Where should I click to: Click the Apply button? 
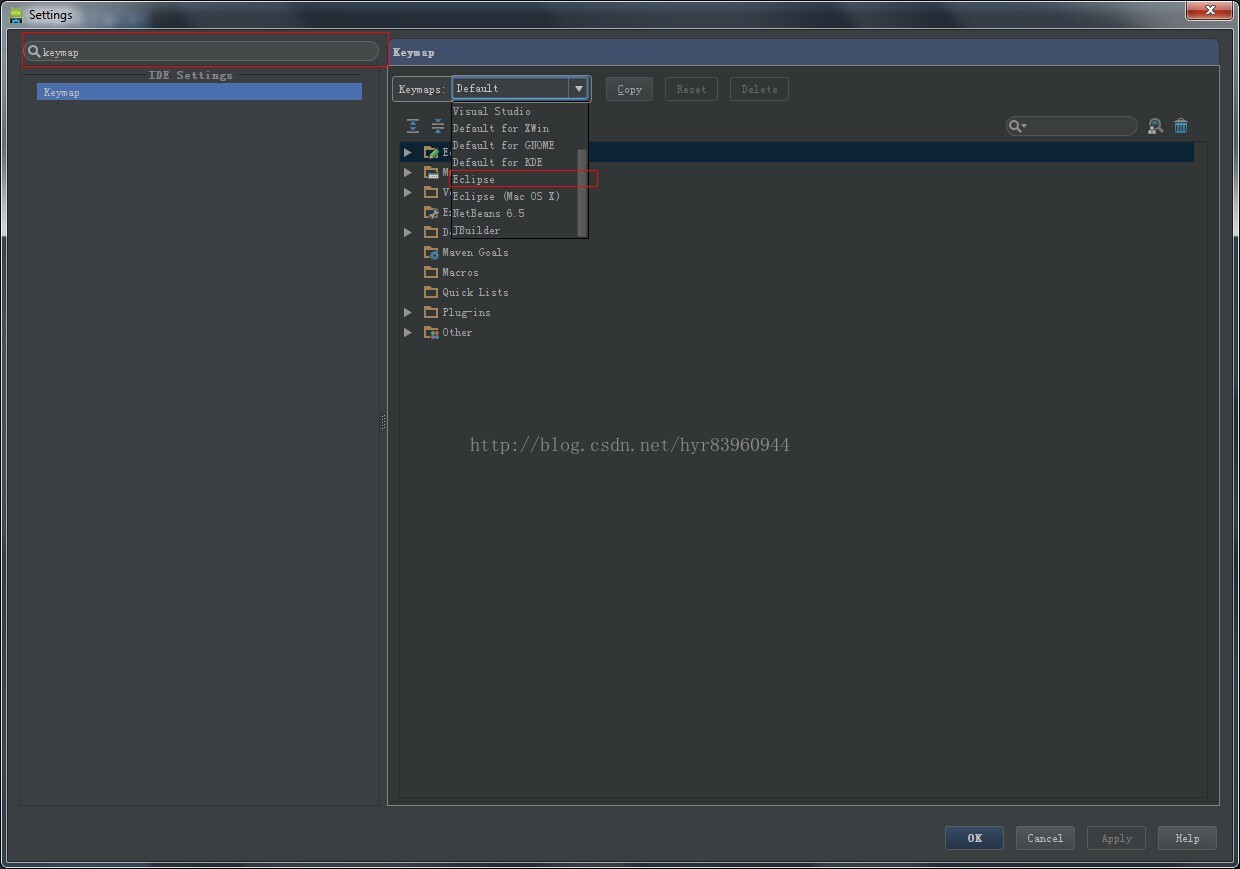[1116, 838]
